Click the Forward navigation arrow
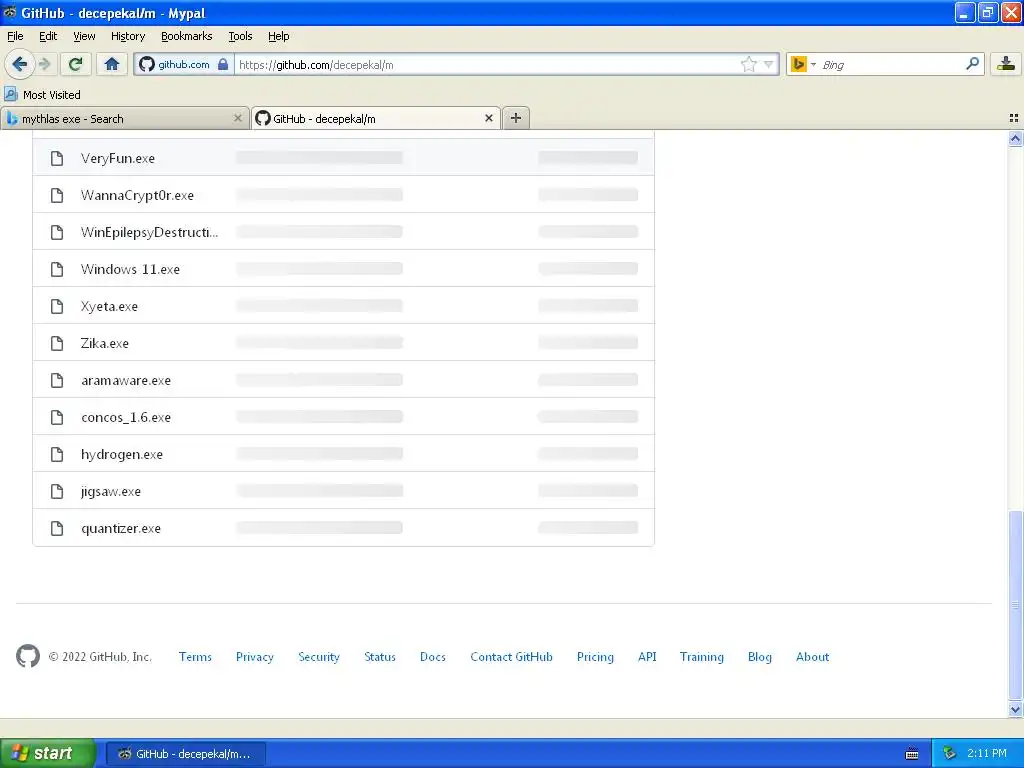 pyautogui.click(x=45, y=64)
